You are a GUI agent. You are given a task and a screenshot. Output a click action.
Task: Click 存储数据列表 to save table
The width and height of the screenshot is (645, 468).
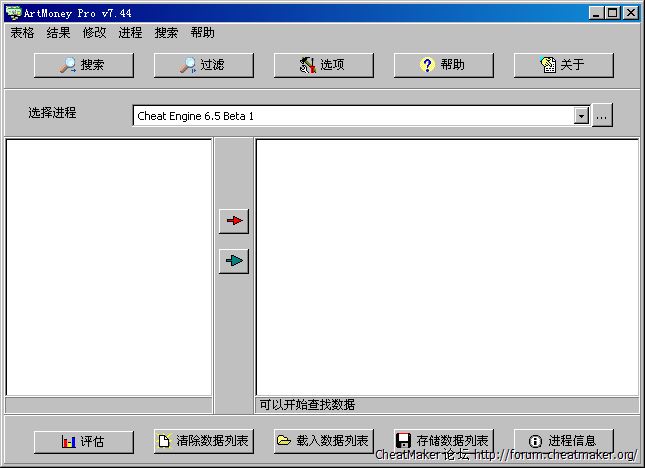coord(443,441)
